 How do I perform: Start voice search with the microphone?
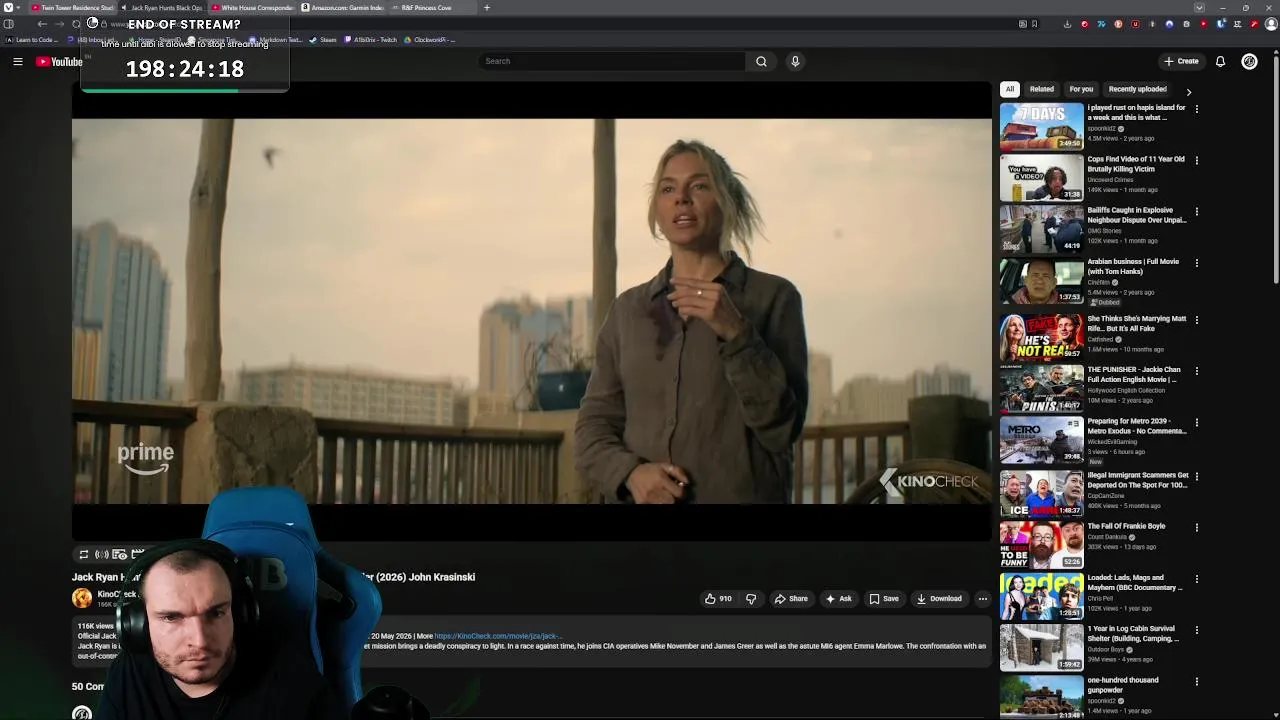795,61
